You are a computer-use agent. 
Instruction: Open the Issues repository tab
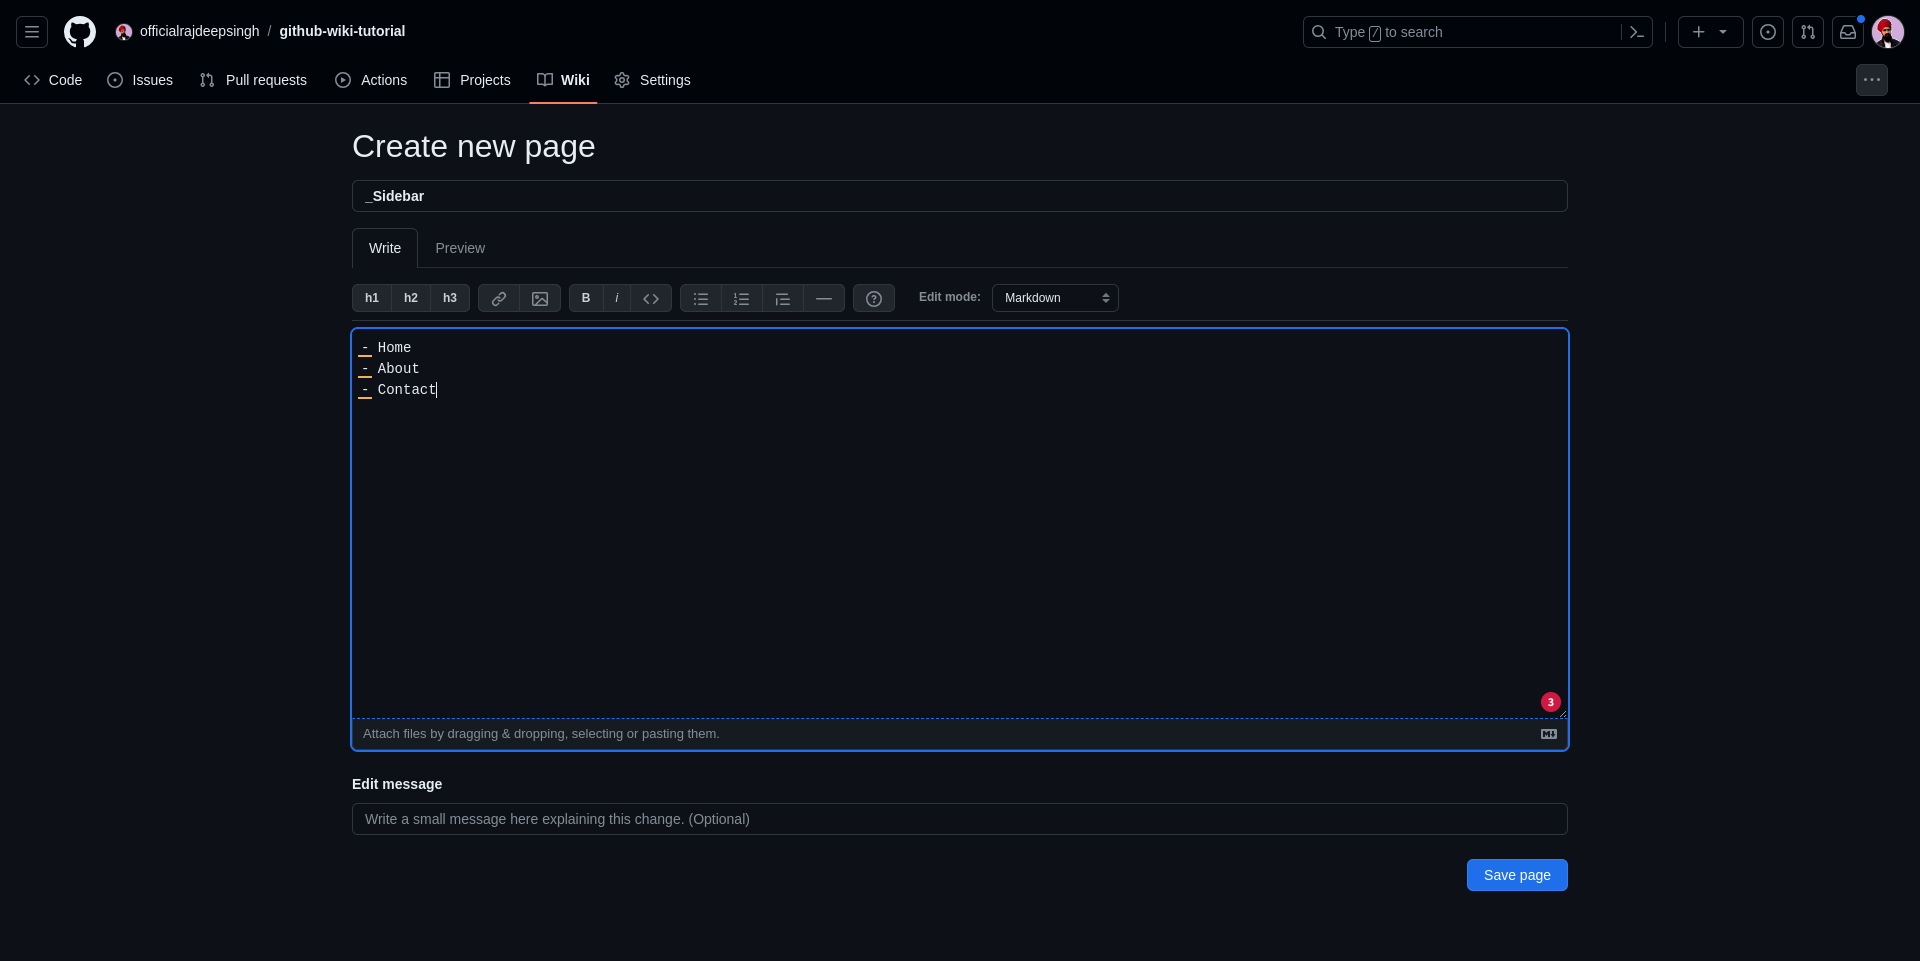(x=140, y=80)
